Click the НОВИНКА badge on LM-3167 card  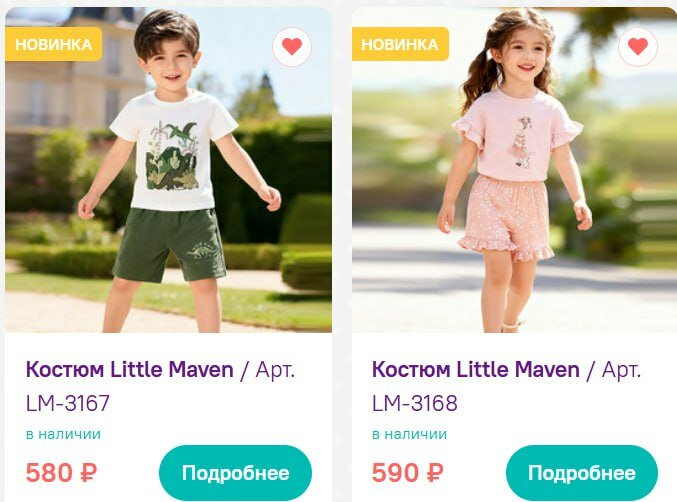coord(54,44)
